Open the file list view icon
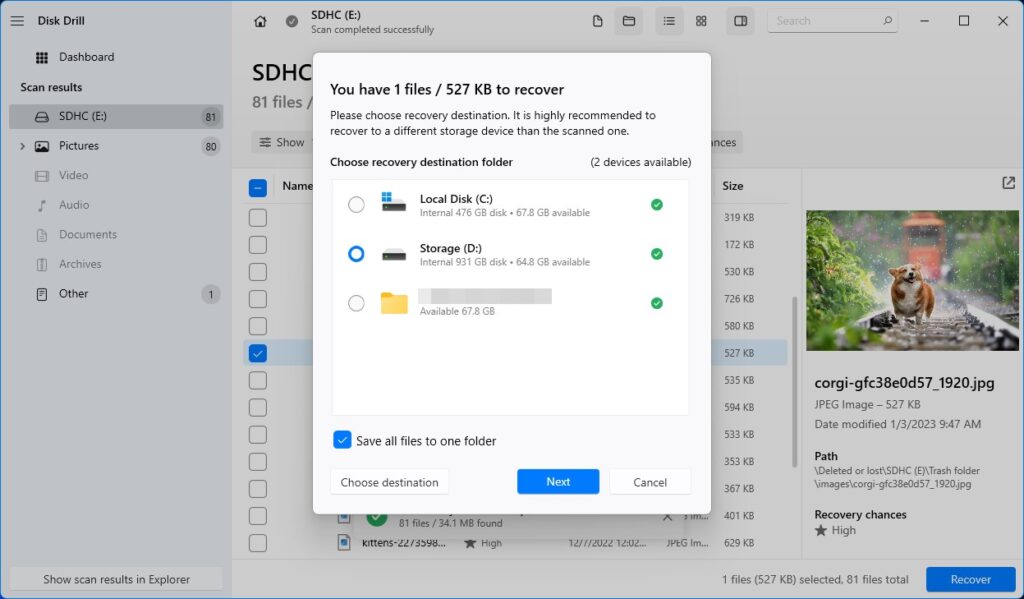Screen dimensions: 1024x599 pyautogui.click(x=669, y=20)
